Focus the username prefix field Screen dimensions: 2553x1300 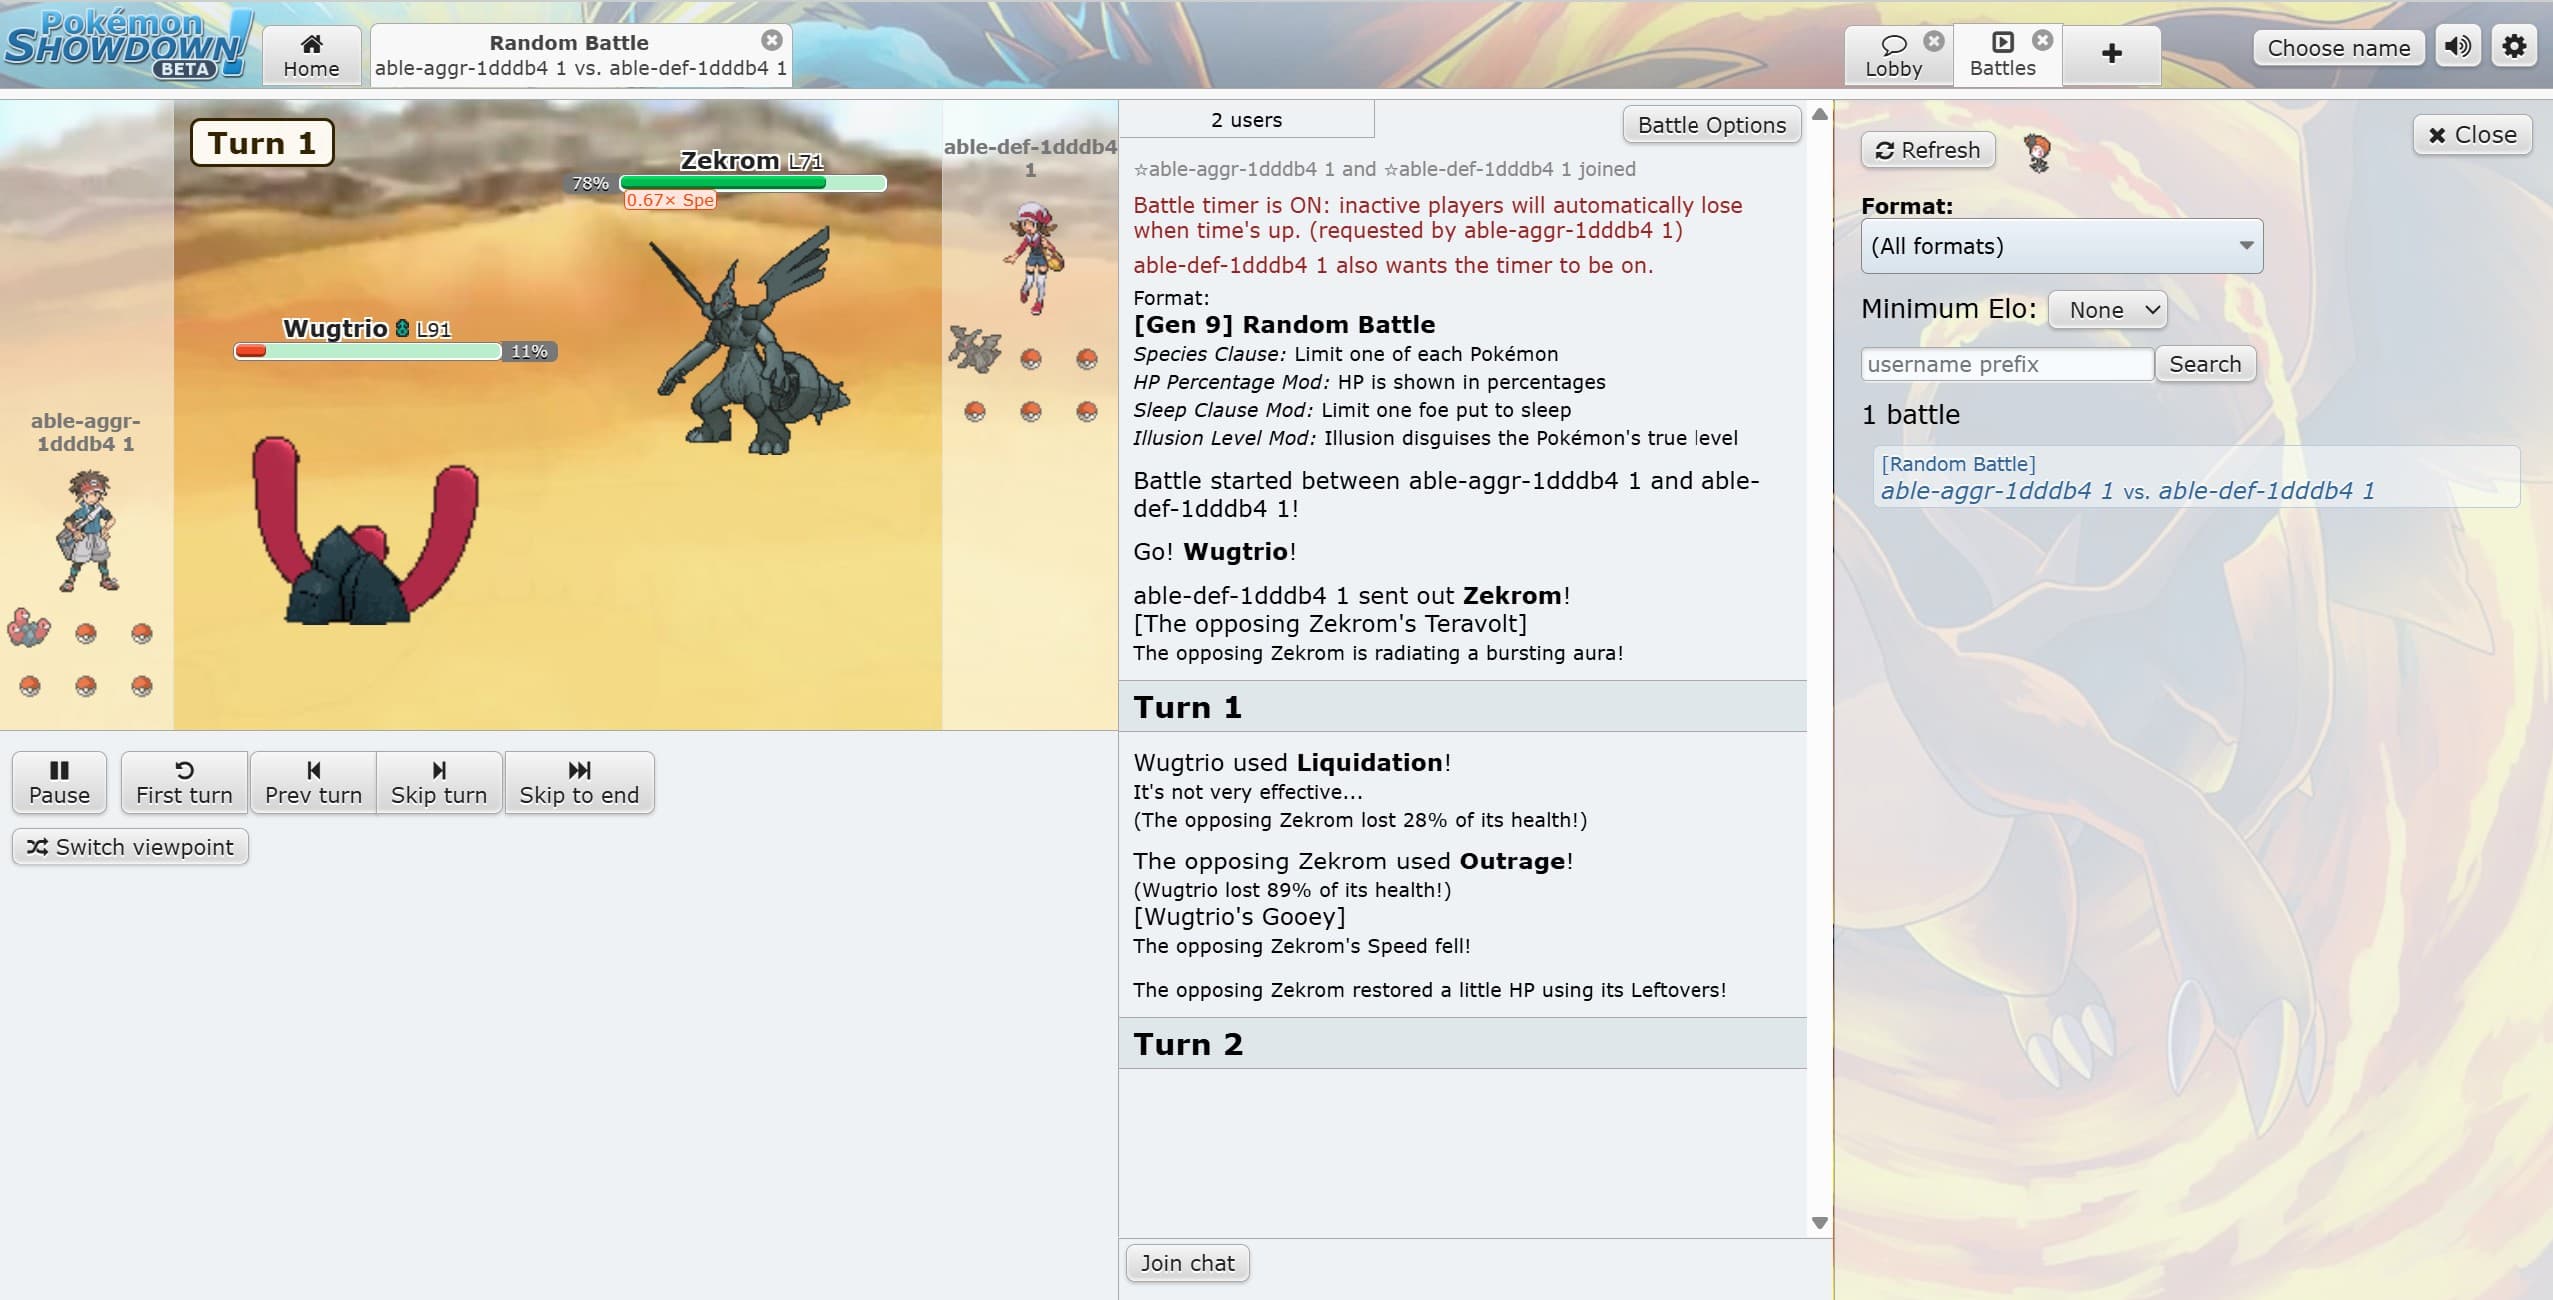(x=2007, y=364)
